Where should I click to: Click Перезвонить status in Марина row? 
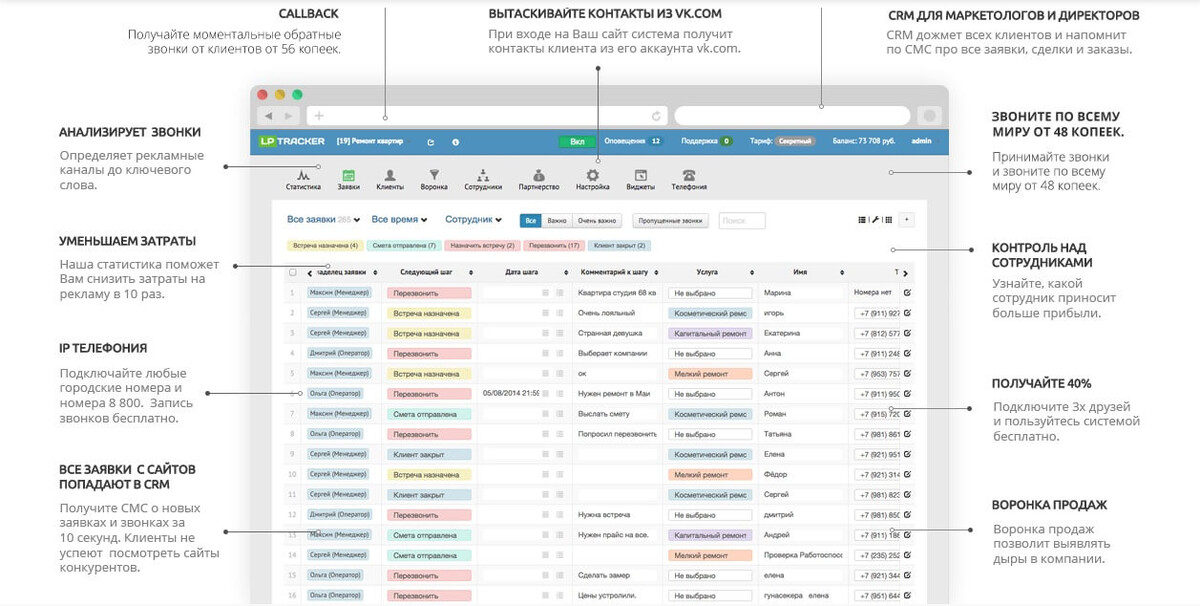[x=429, y=293]
